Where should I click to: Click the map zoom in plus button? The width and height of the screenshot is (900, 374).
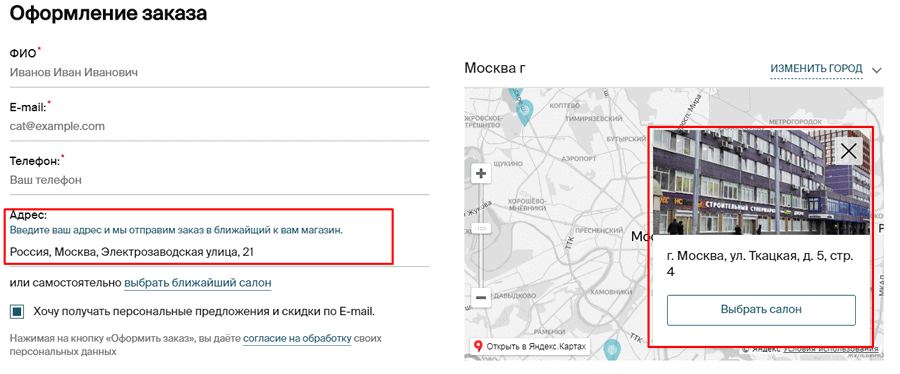pos(481,173)
